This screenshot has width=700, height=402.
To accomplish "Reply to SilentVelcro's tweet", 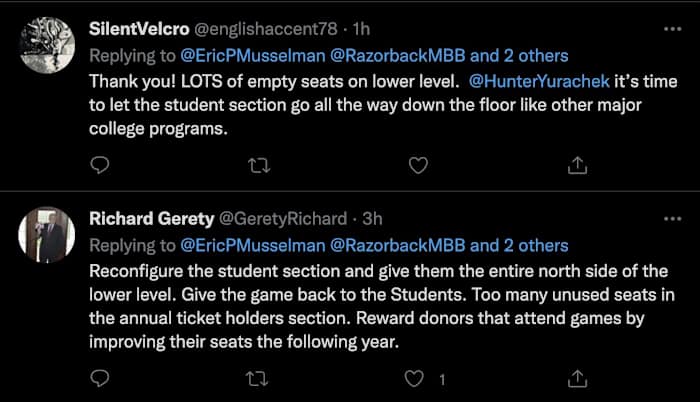I will pos(99,164).
